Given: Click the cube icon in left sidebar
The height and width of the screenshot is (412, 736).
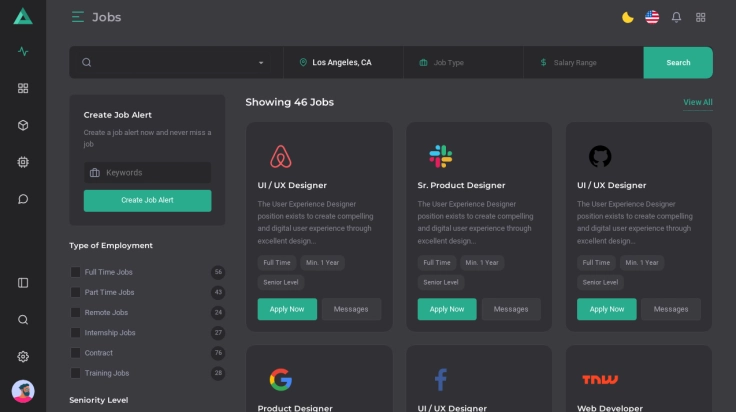Looking at the screenshot, I should pyautogui.click(x=23, y=125).
